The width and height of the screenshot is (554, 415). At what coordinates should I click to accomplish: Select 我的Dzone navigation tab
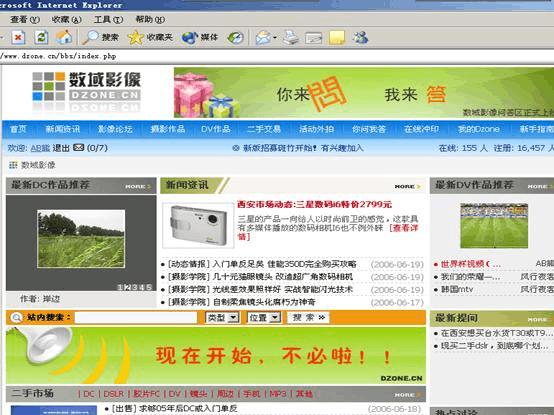(478, 129)
